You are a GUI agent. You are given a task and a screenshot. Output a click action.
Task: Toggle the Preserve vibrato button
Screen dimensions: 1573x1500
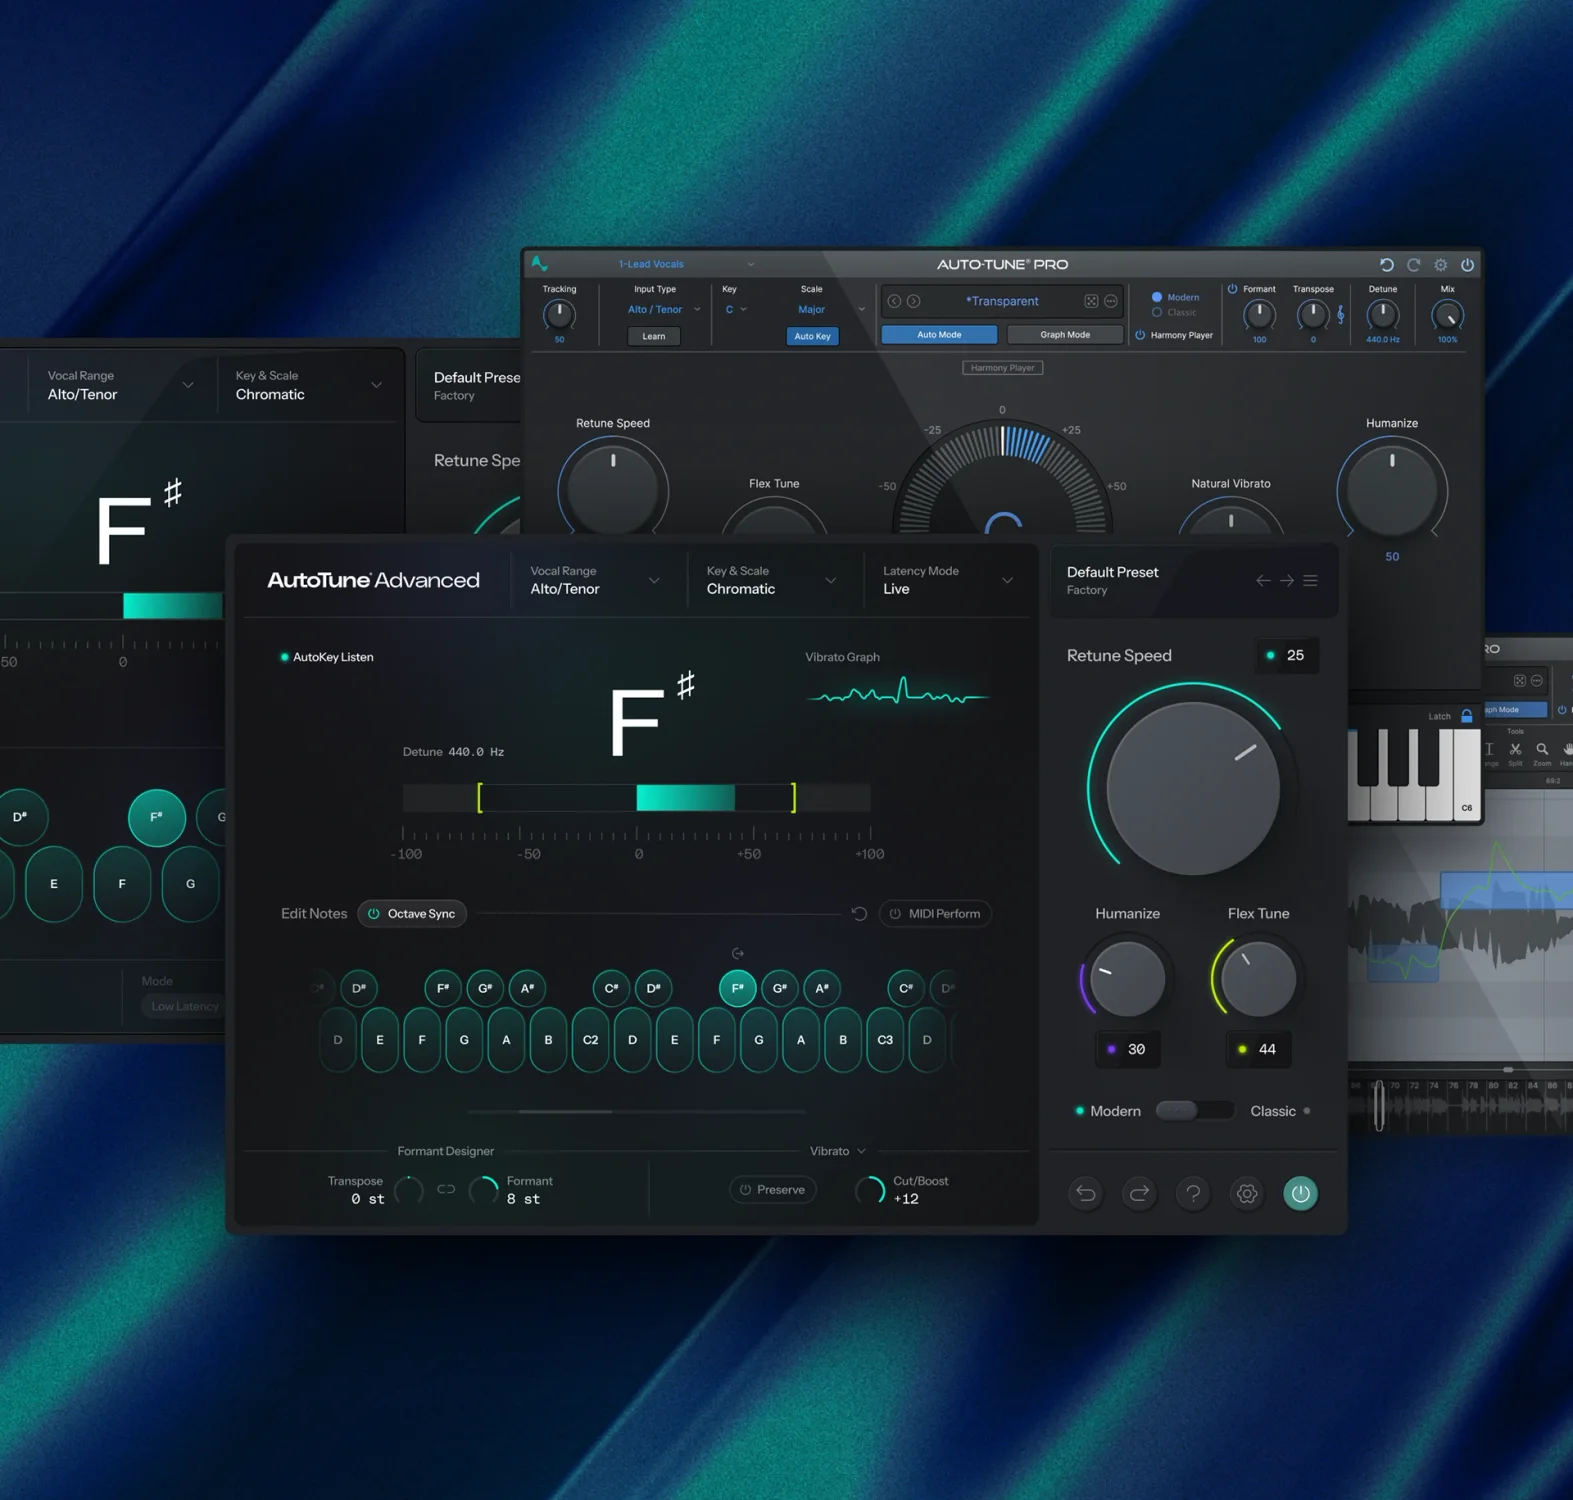pos(772,1190)
